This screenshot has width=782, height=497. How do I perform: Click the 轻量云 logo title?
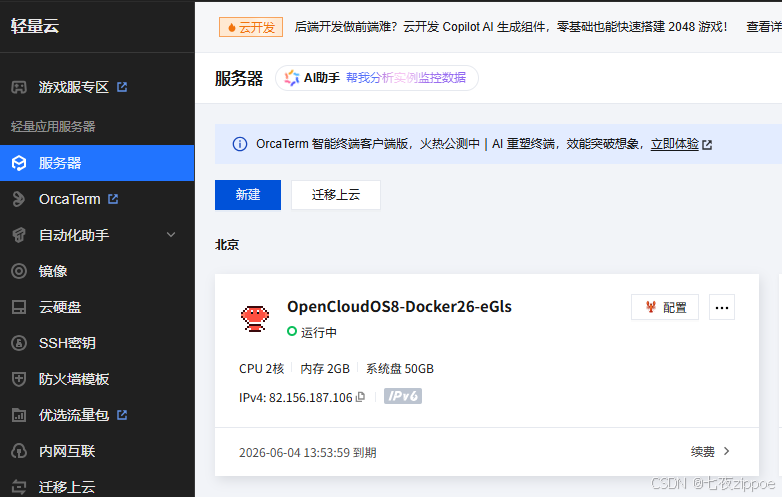35,26
